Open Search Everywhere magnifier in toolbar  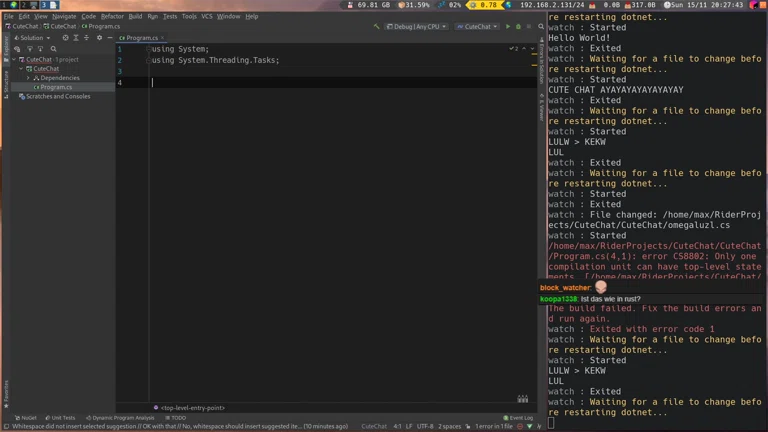(x=541, y=26)
